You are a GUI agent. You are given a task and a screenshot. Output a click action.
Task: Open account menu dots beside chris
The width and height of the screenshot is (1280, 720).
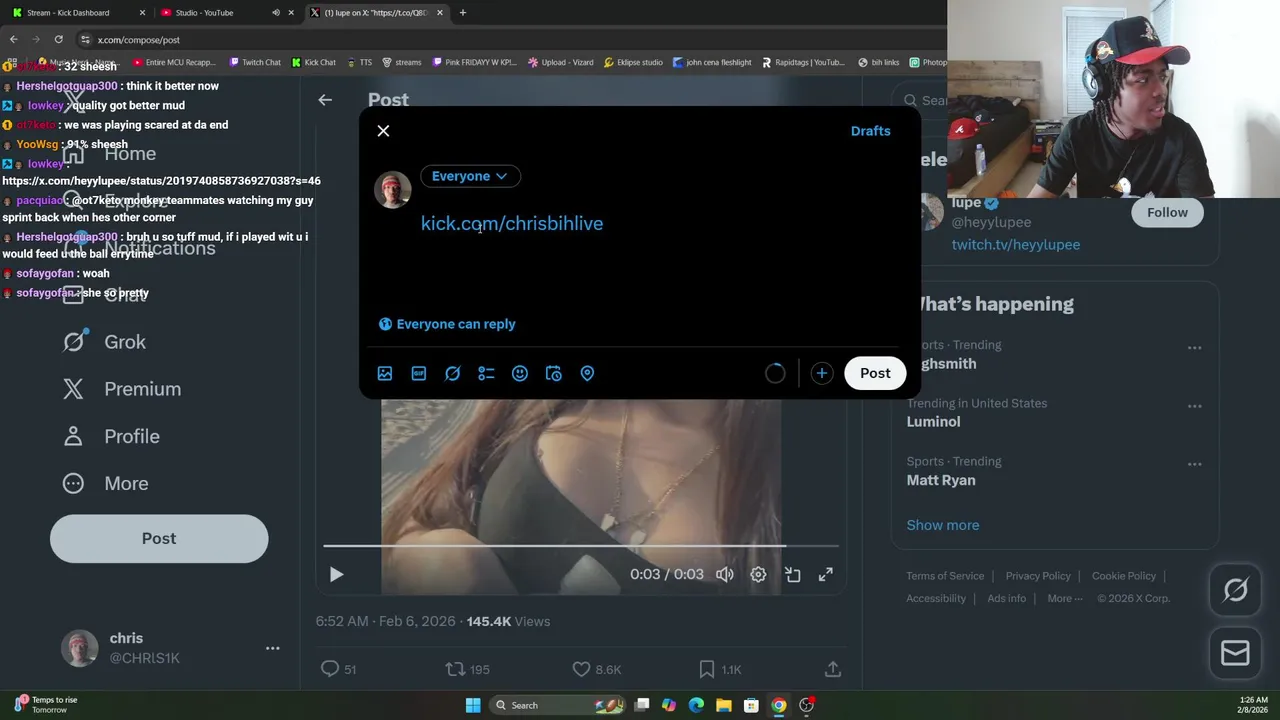(x=272, y=648)
